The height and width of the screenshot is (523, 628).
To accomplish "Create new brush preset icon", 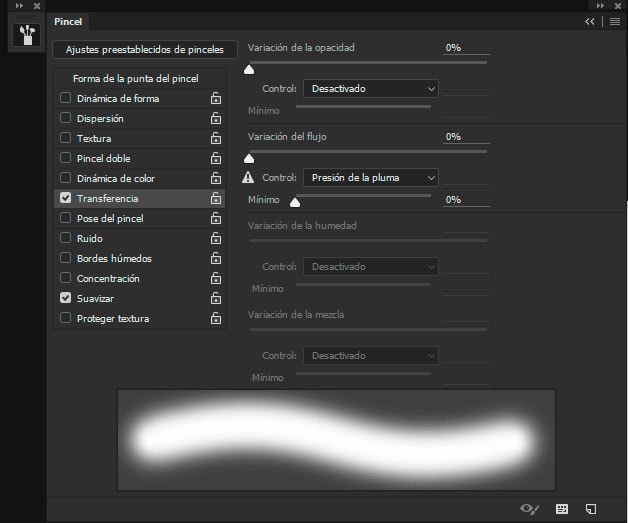I will pyautogui.click(x=591, y=509).
